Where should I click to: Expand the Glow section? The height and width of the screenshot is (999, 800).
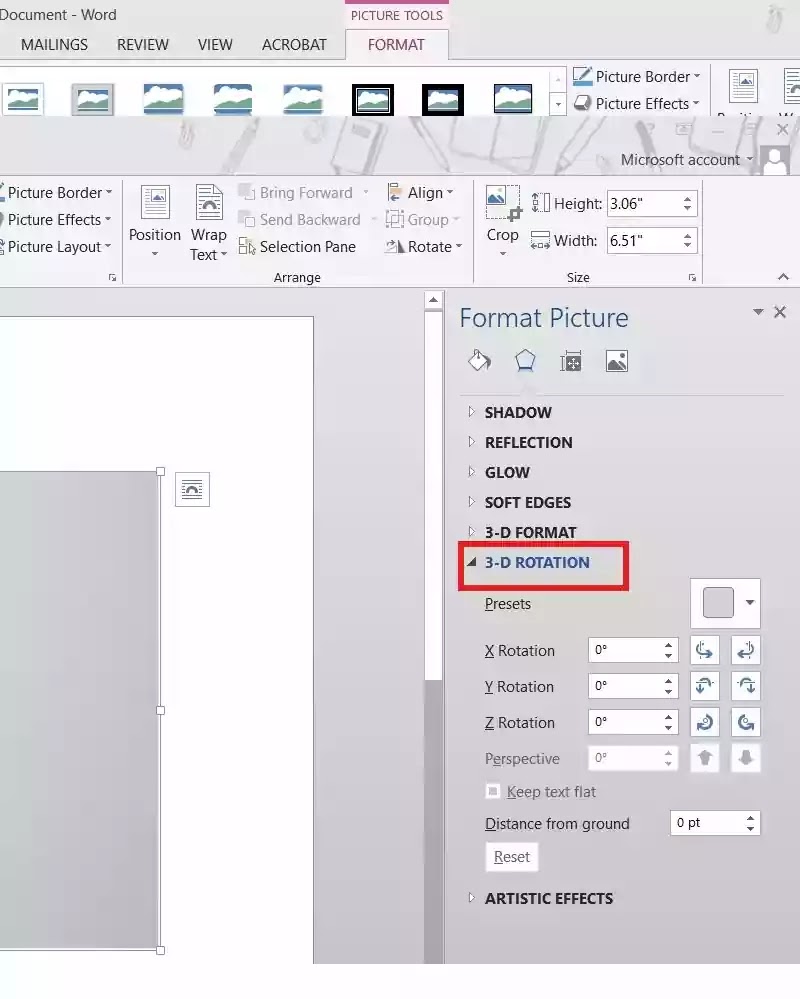coord(471,471)
